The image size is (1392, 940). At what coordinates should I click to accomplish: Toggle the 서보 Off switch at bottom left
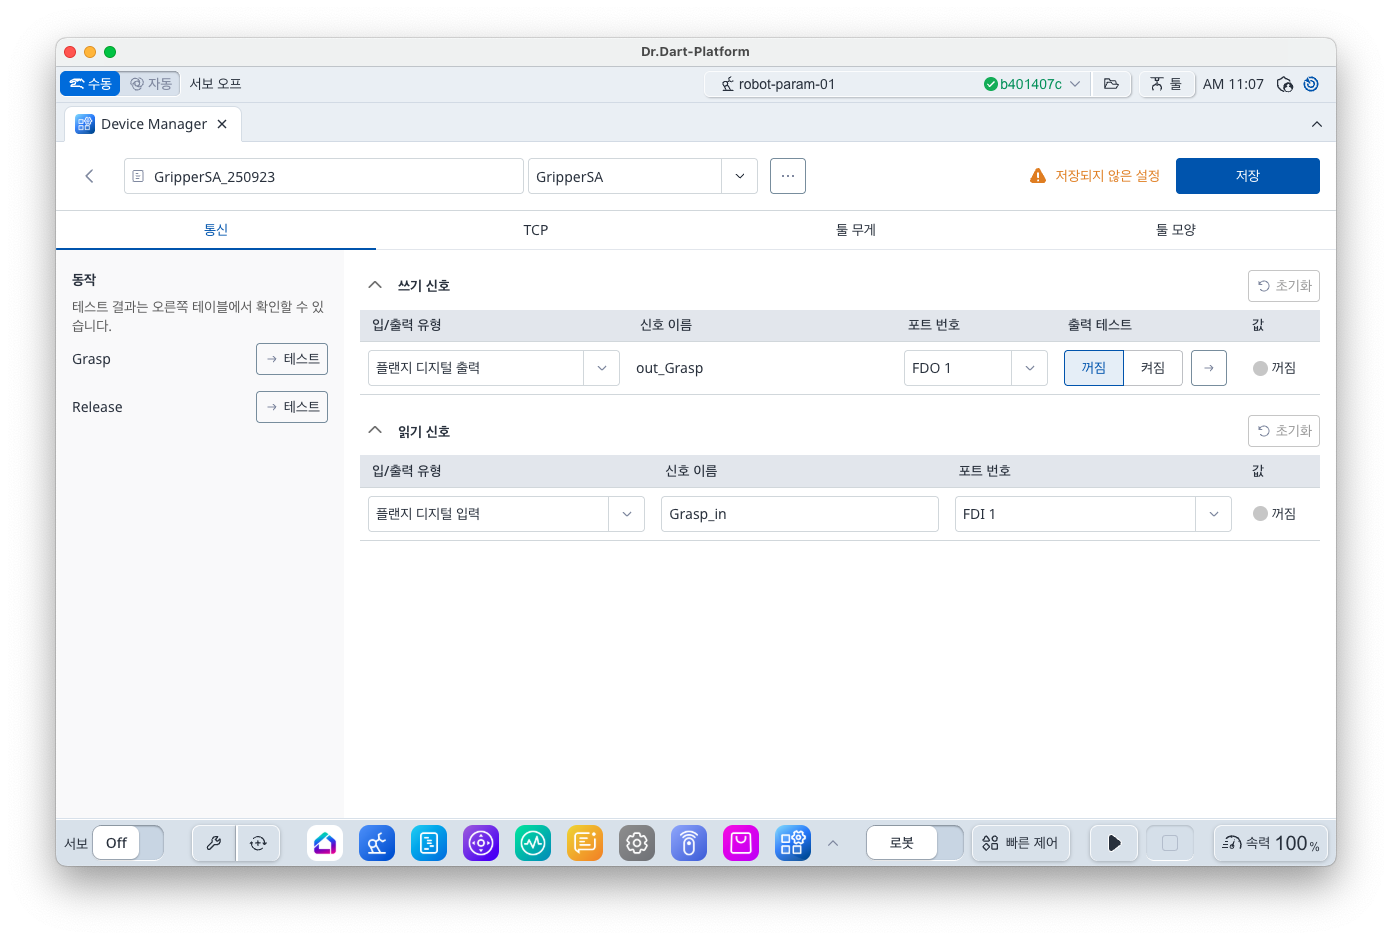click(x=130, y=843)
